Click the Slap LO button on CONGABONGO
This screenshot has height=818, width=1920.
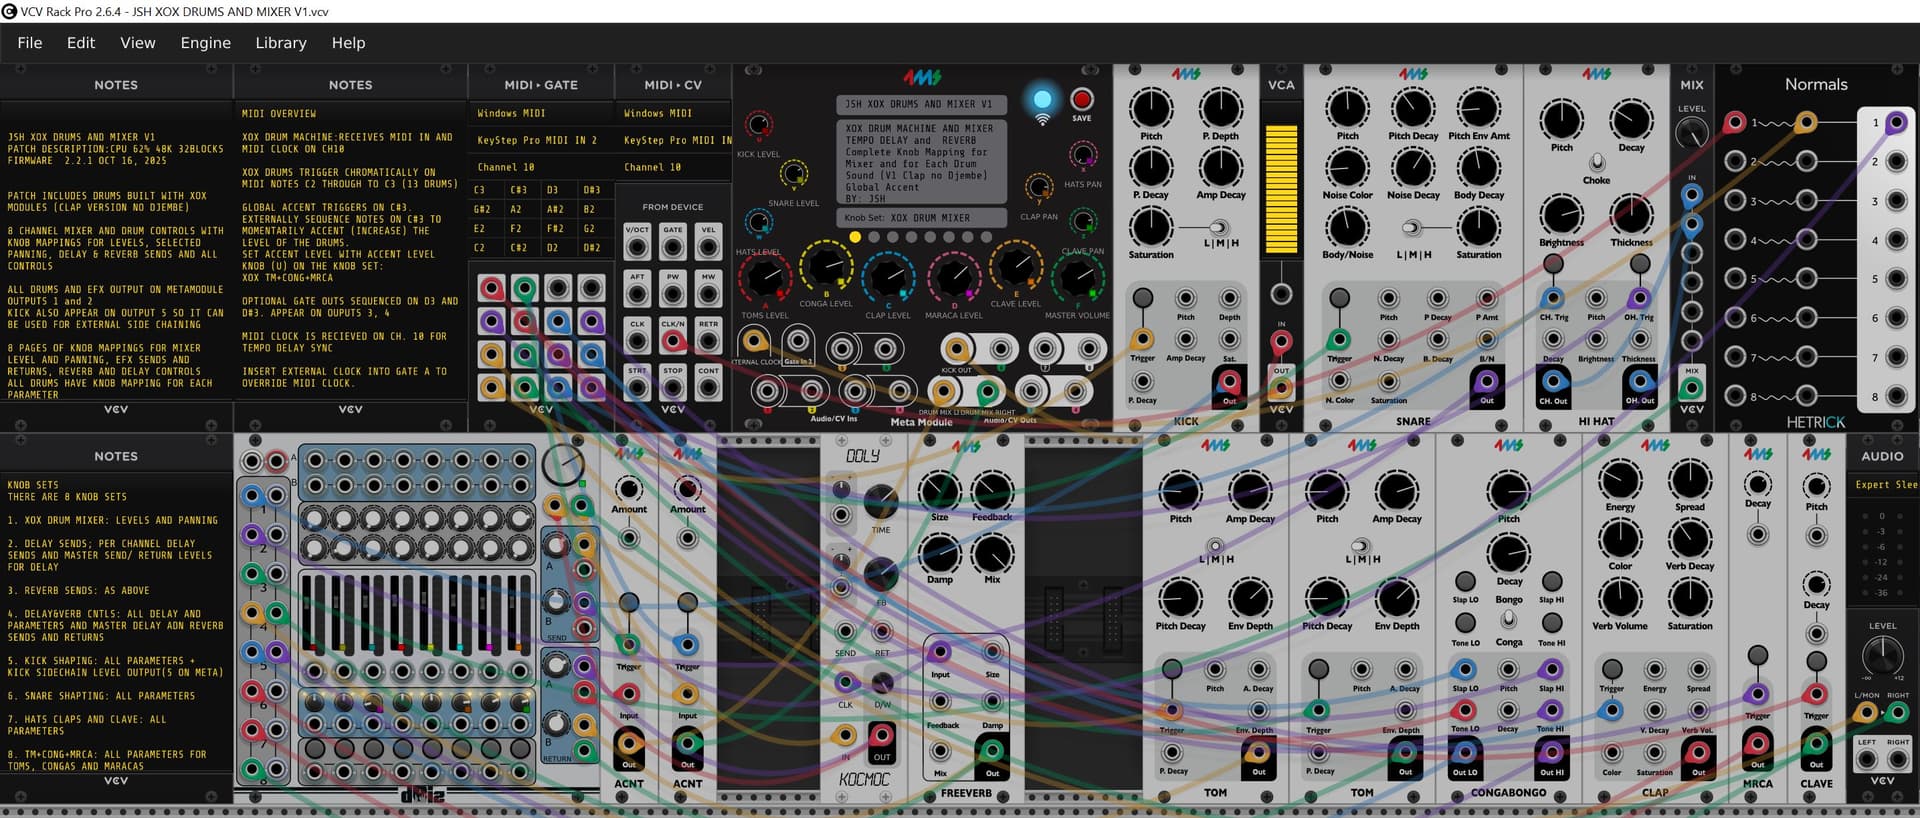[1465, 581]
